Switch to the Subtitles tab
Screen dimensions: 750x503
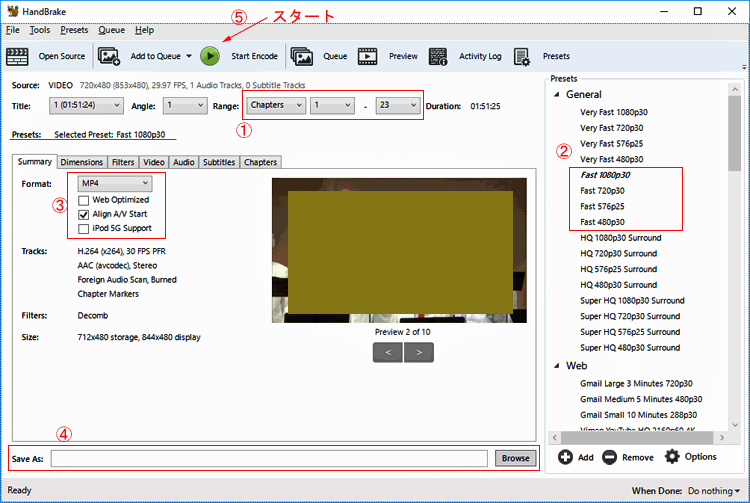click(219, 163)
